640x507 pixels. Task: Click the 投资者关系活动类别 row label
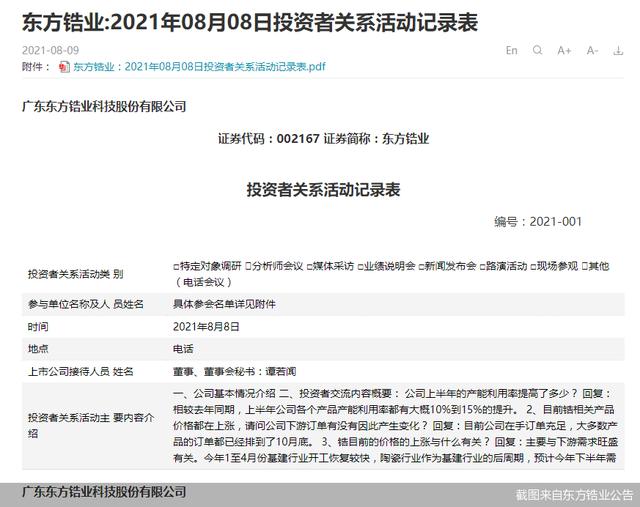76,274
